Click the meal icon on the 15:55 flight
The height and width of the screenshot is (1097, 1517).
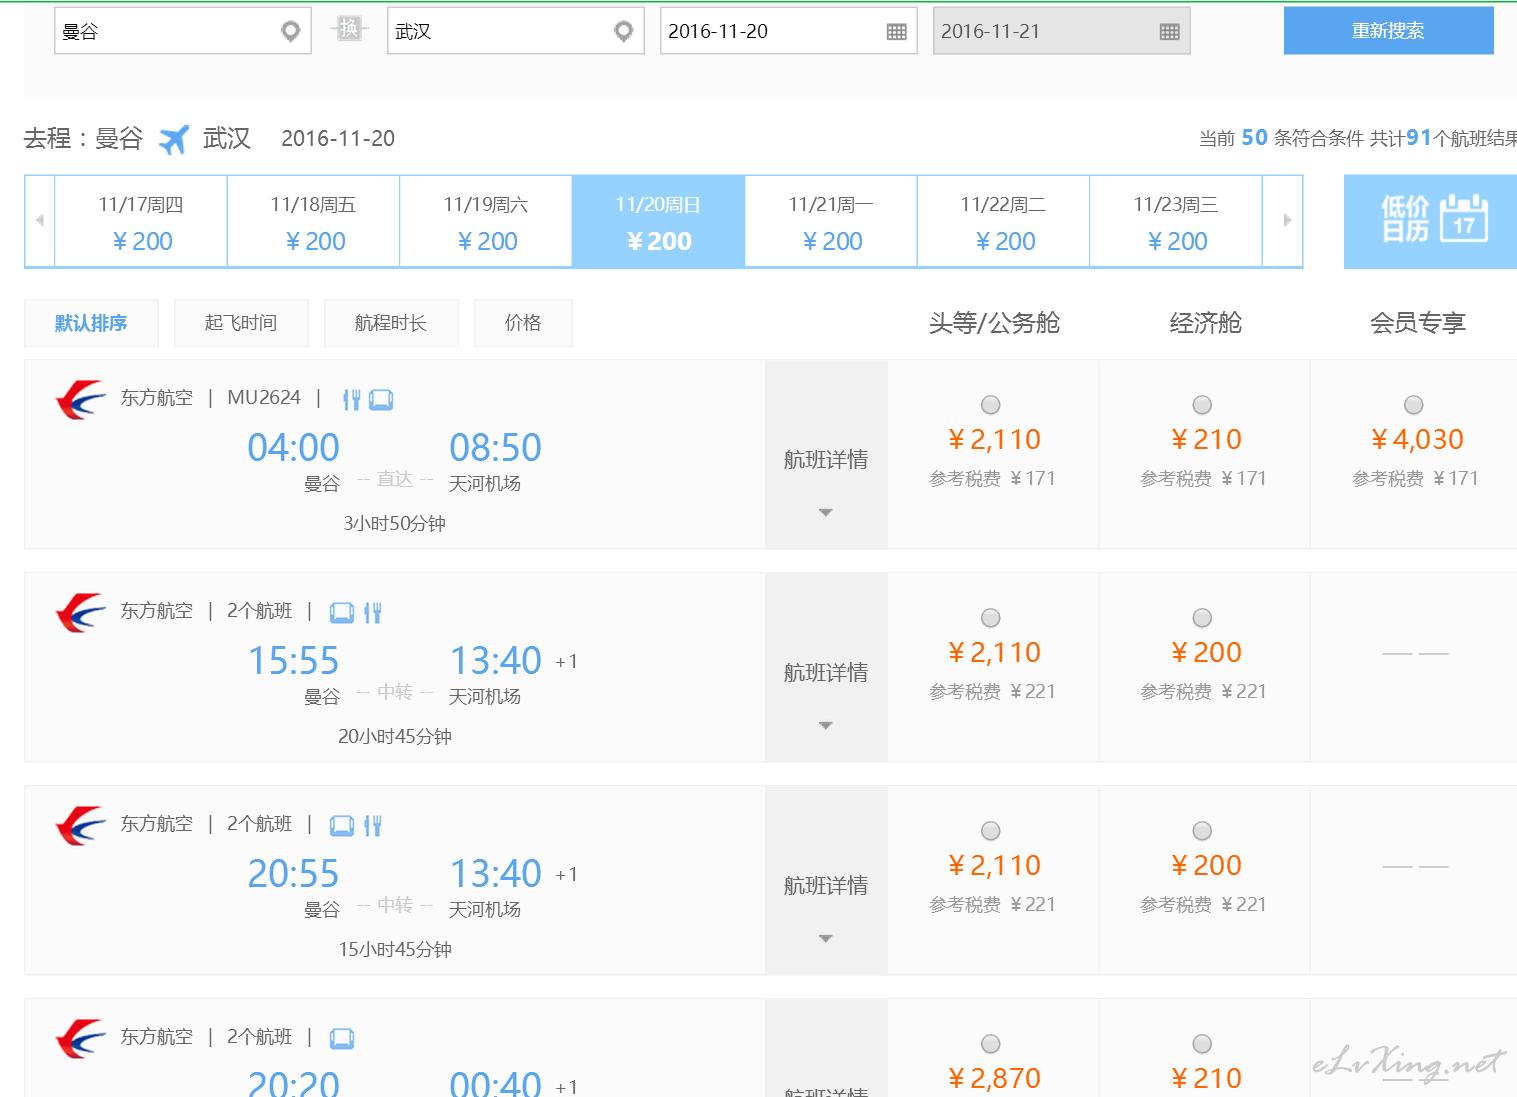coord(372,612)
